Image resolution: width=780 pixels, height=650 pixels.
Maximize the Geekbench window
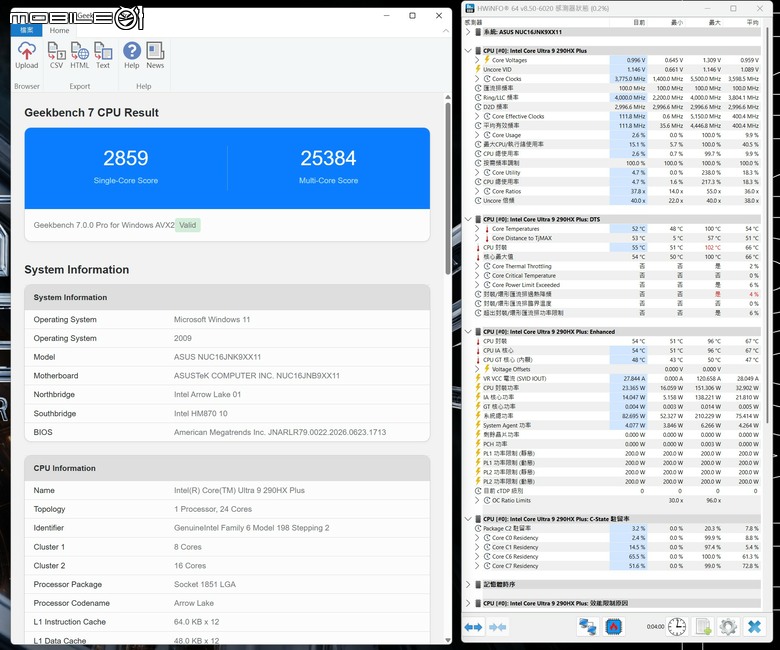[412, 15]
